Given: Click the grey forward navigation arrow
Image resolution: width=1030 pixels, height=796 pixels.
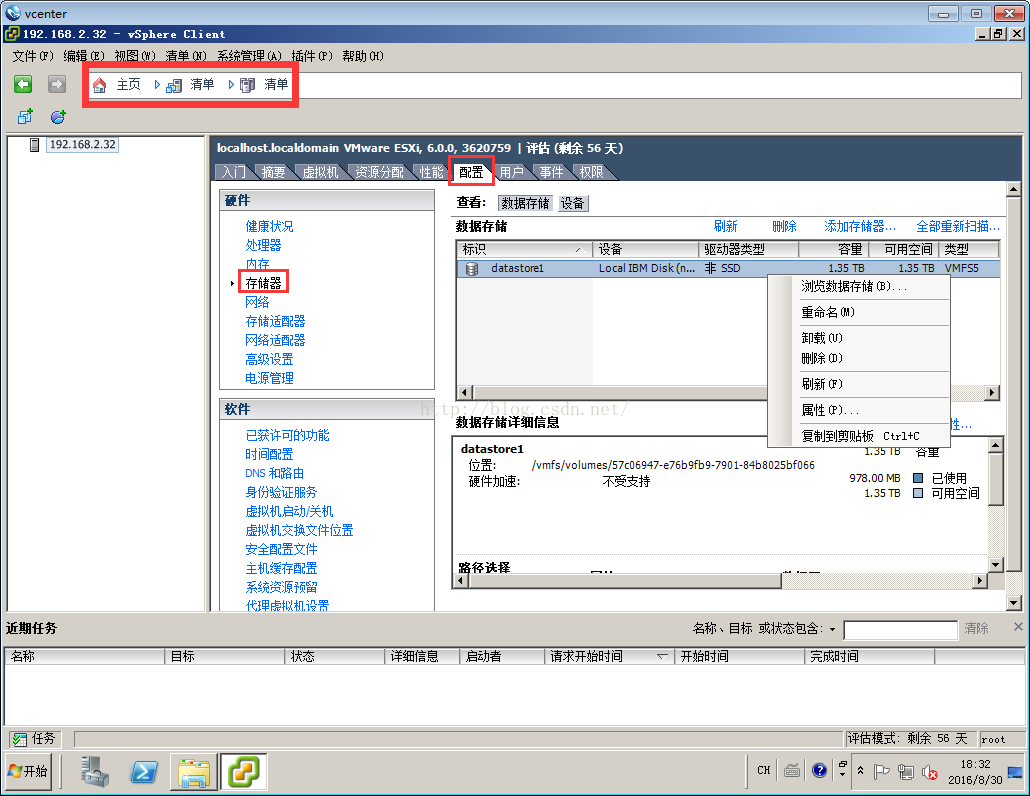Looking at the screenshot, I should pyautogui.click(x=57, y=84).
